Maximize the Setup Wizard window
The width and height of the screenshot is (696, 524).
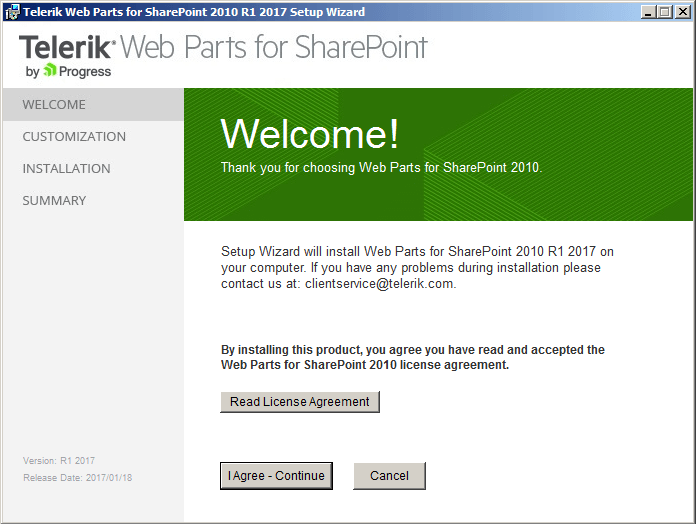pos(665,12)
